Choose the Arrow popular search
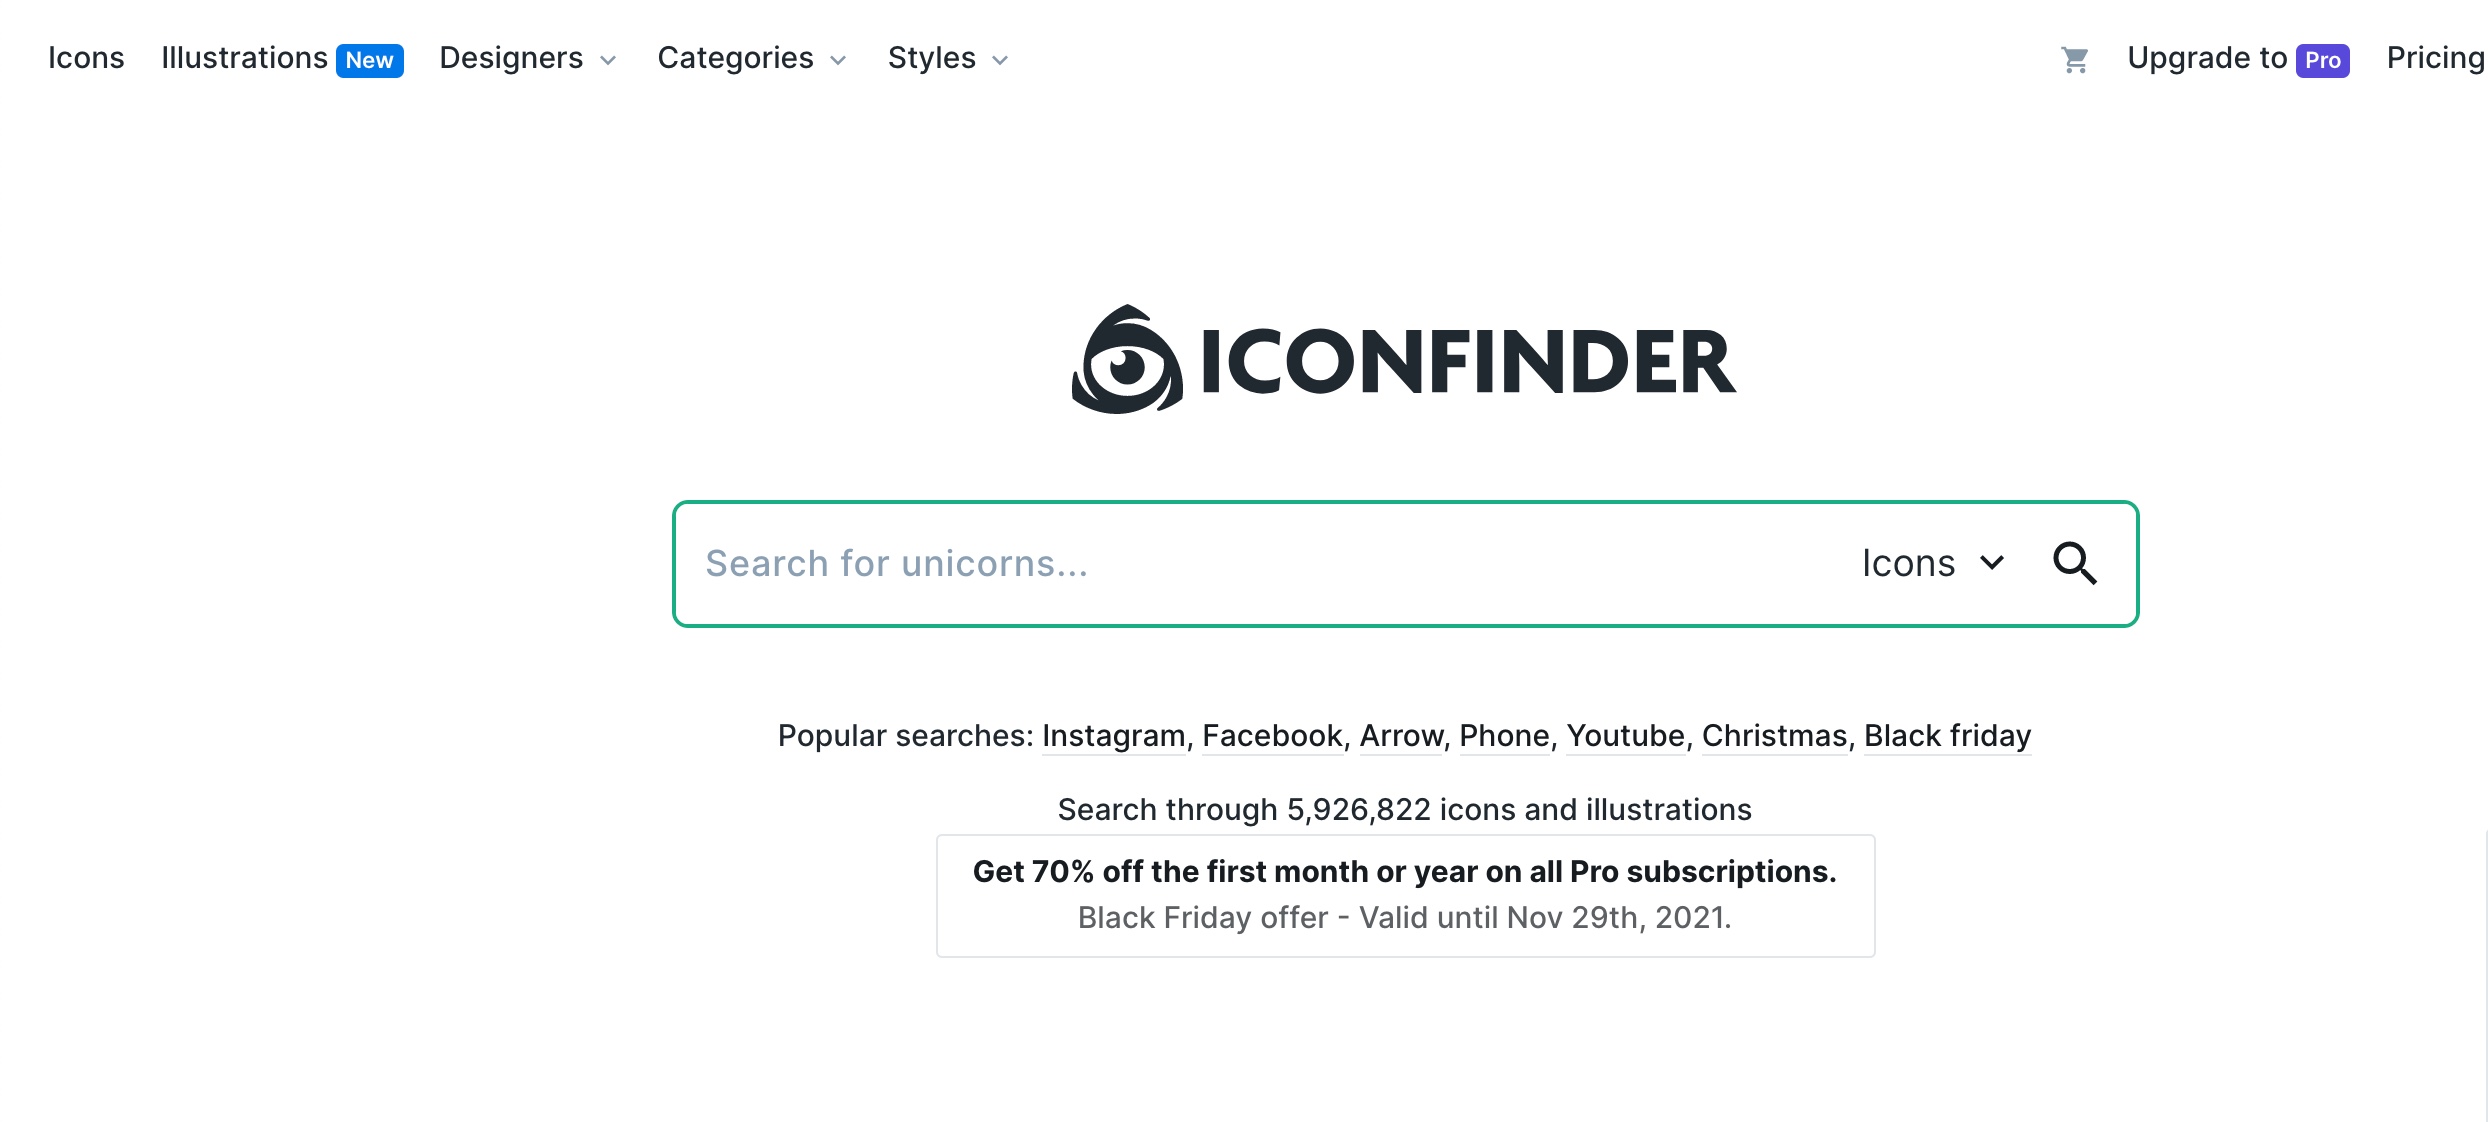 pos(1401,736)
